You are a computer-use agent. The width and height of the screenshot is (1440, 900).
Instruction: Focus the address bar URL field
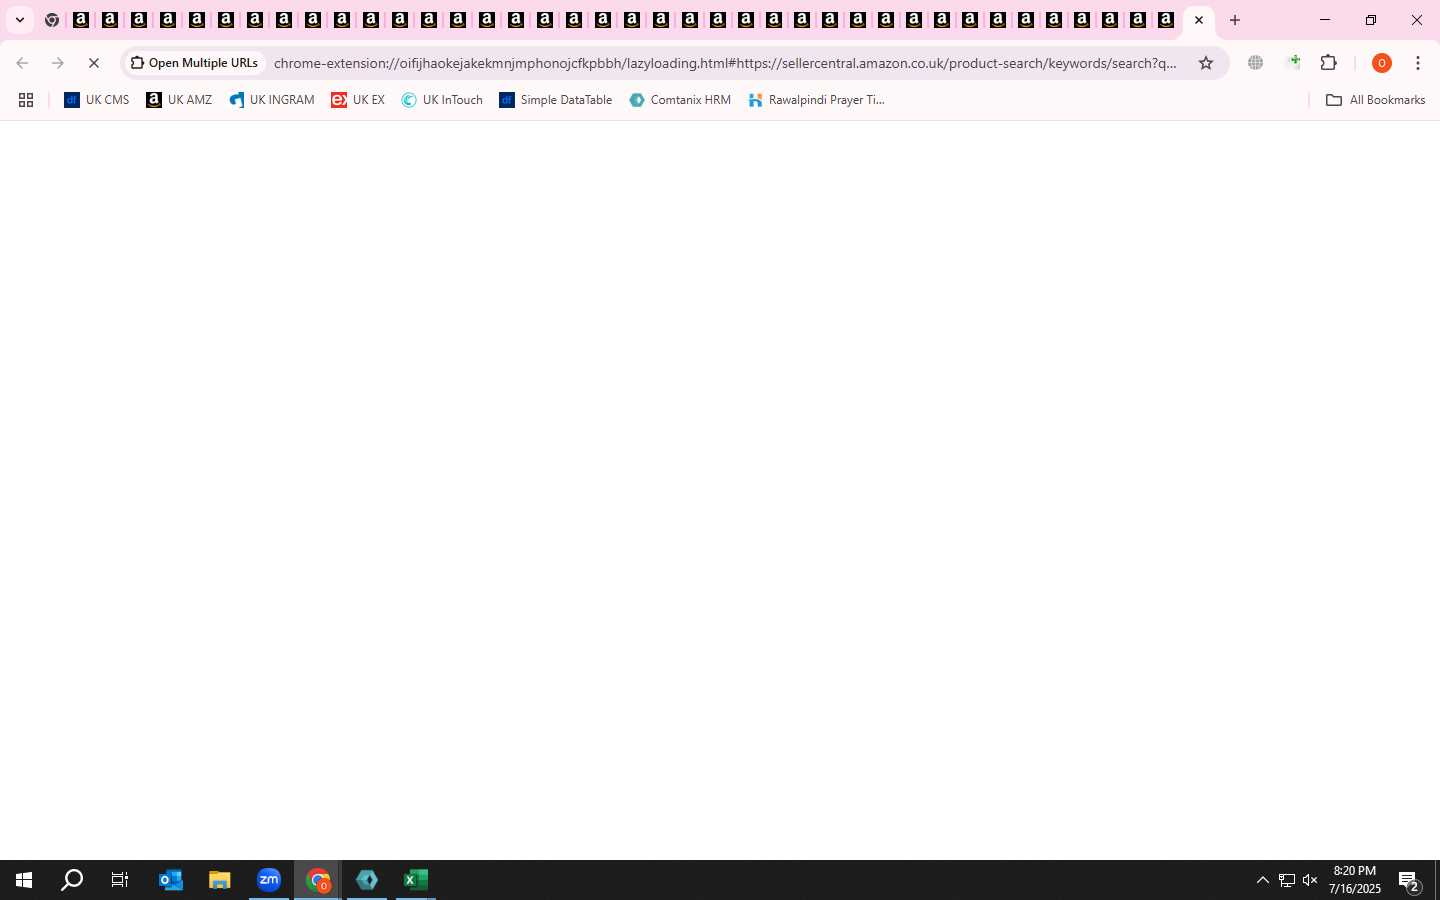point(725,63)
